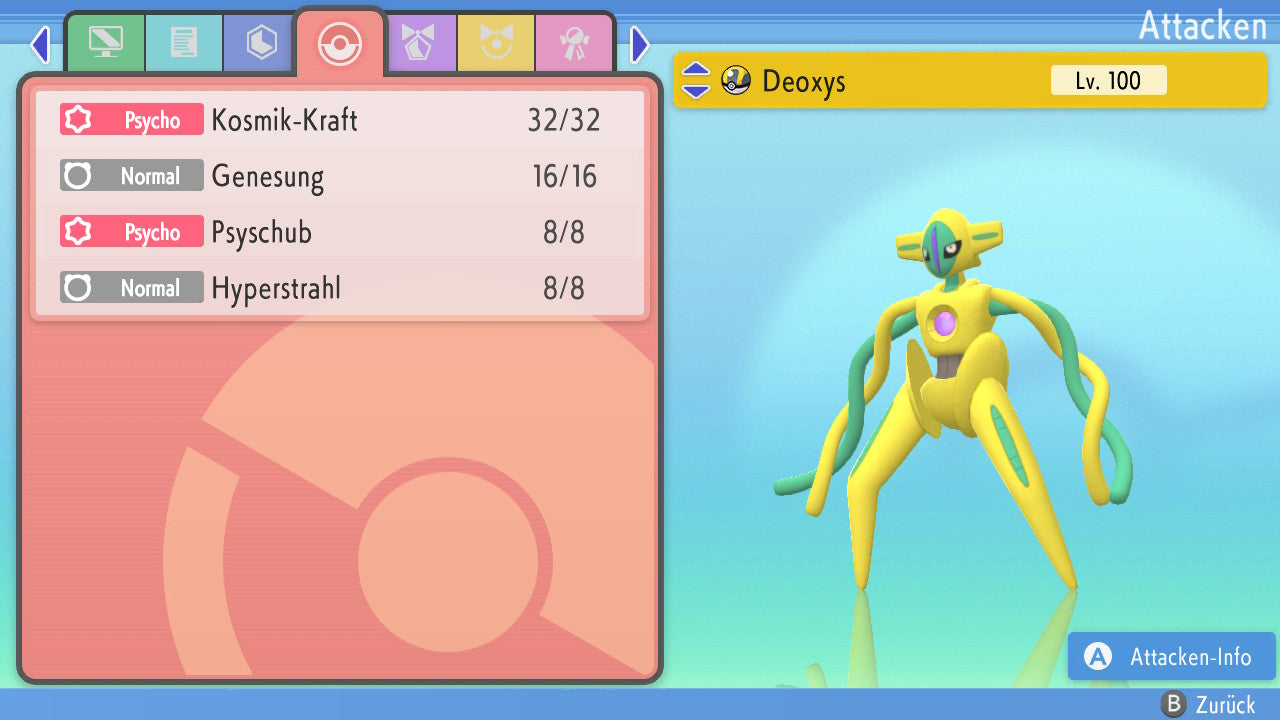The height and width of the screenshot is (720, 1280).
Task: Click the Psycho type badge on Kosmik-Kraft
Action: [132, 120]
